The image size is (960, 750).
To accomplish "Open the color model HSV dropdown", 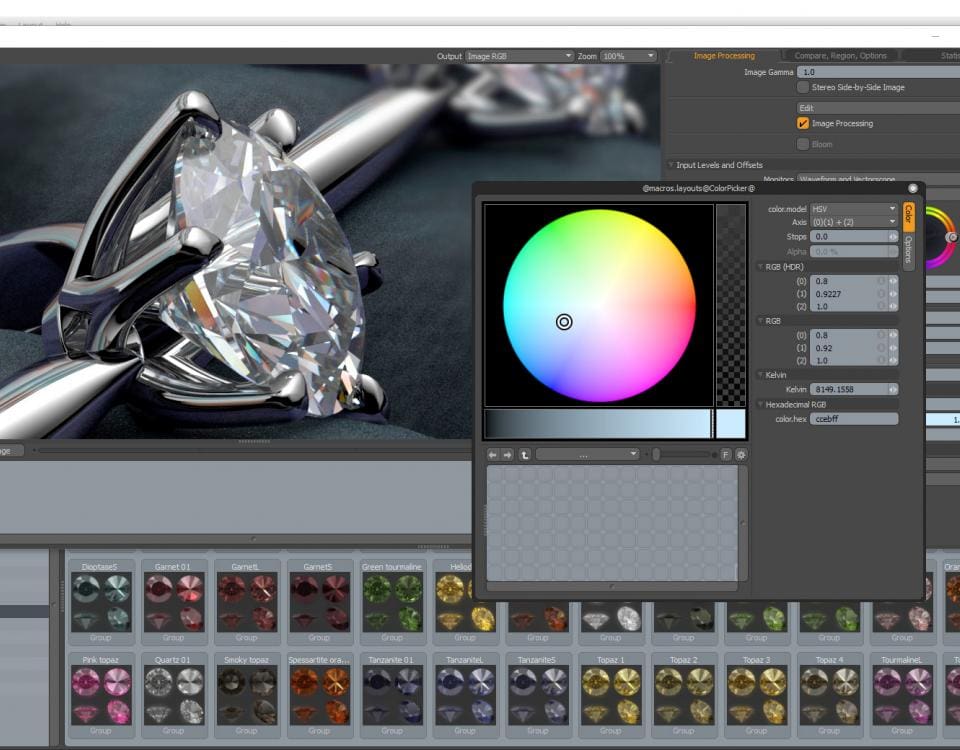I will click(x=853, y=209).
